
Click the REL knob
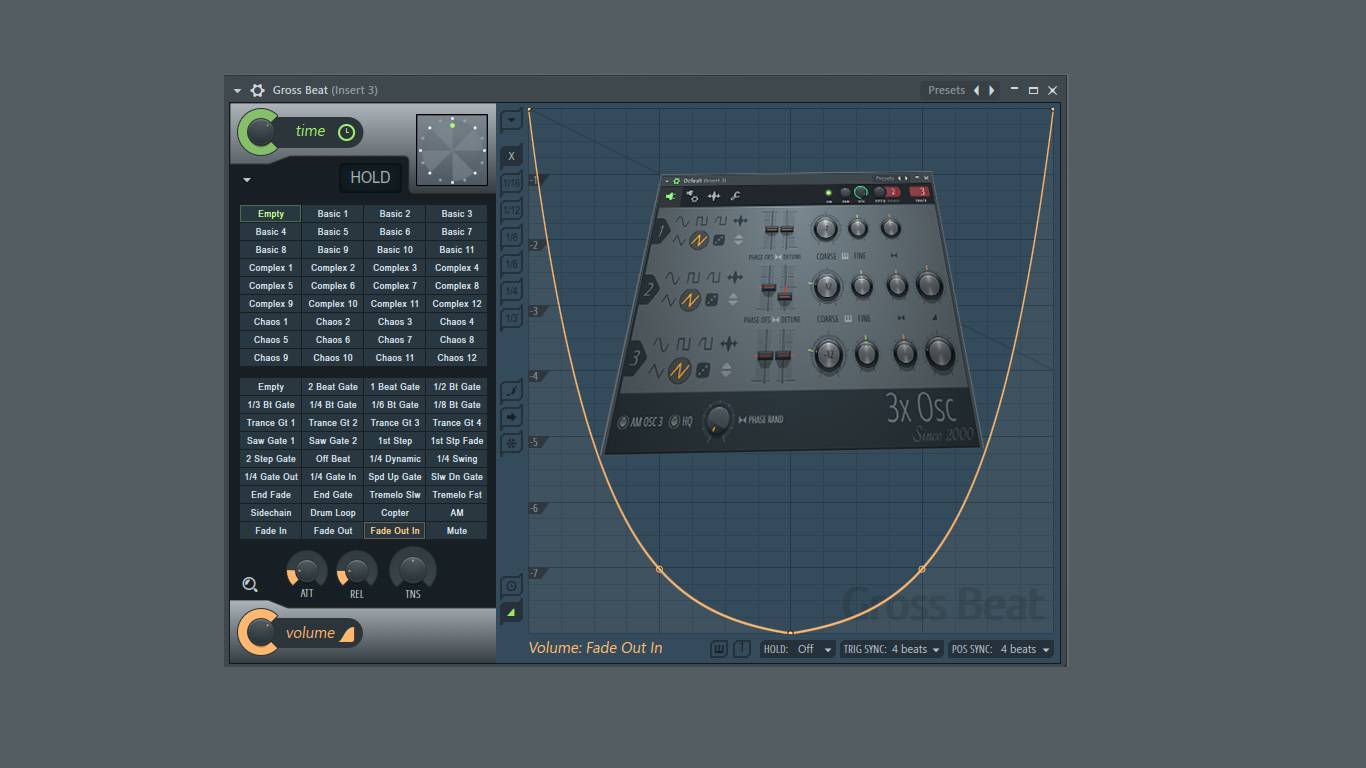[356, 571]
